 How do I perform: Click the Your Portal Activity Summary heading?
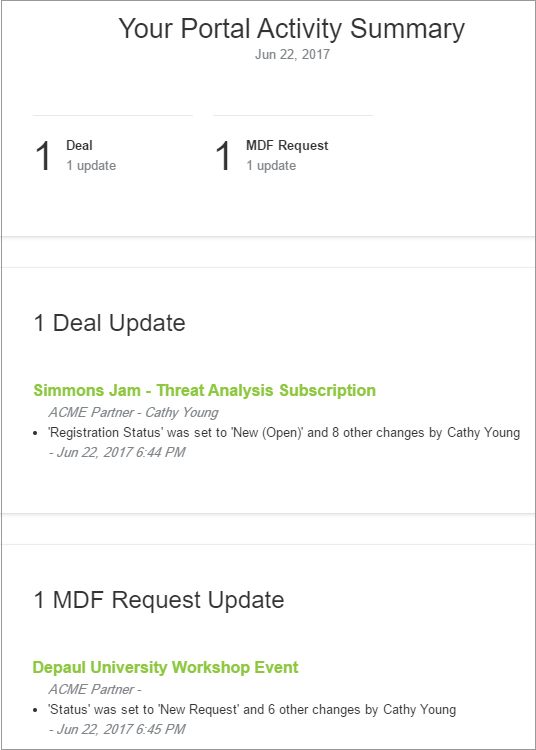click(292, 29)
